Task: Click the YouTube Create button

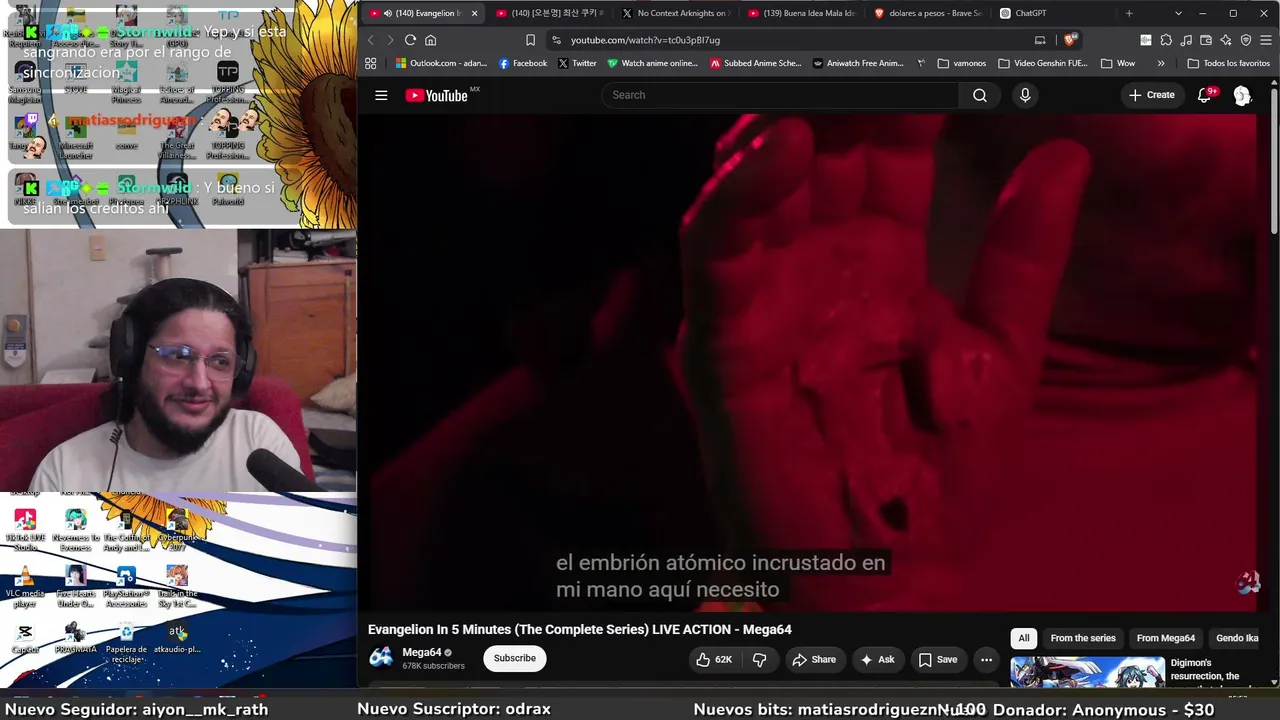Action: (x=1152, y=95)
